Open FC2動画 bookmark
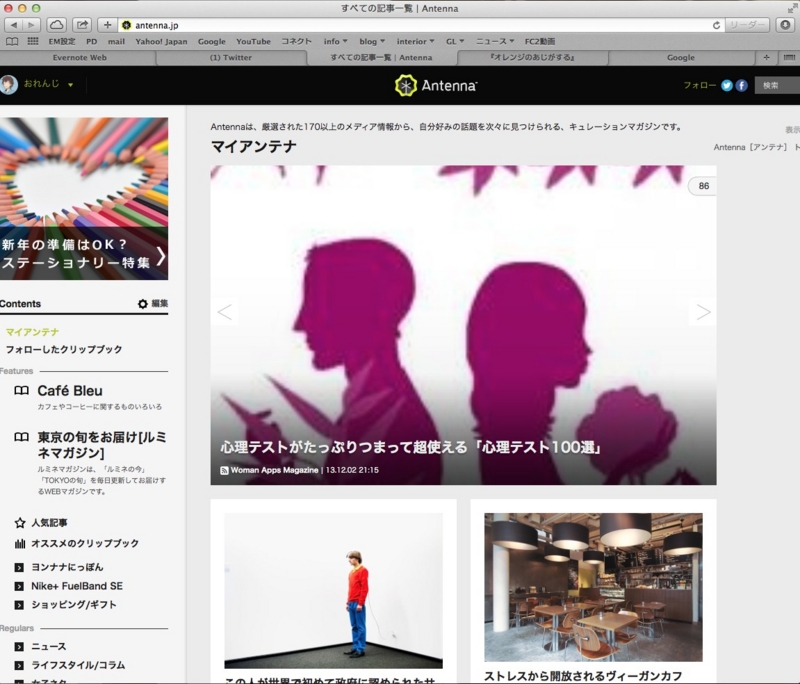Screen dimensions: 800x684 [540, 41]
